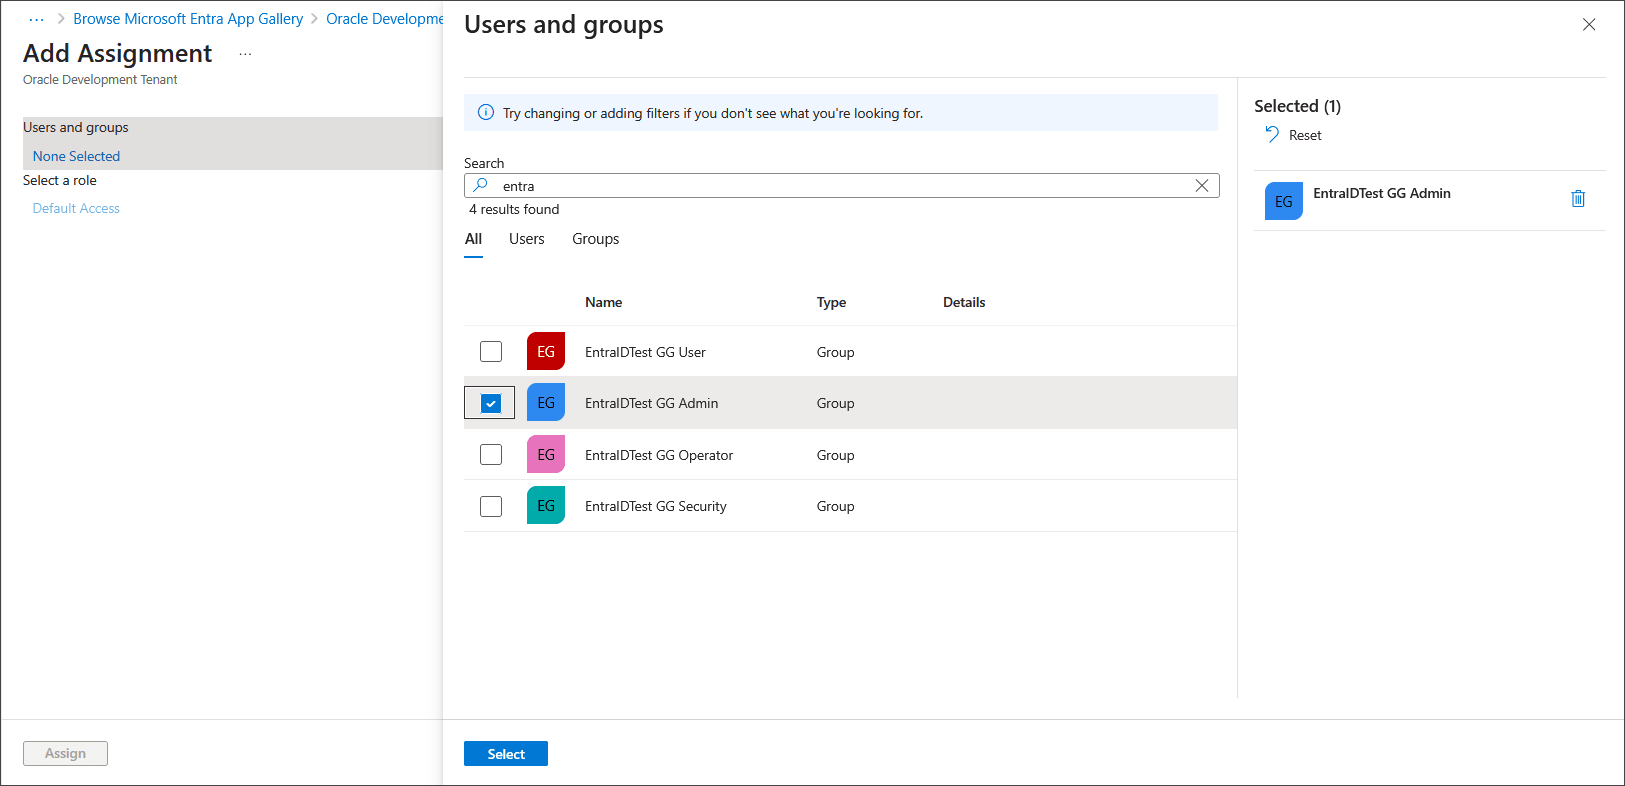The image size is (1625, 786).
Task: Click the blue EG avatar in Selected panel
Action: click(1283, 201)
